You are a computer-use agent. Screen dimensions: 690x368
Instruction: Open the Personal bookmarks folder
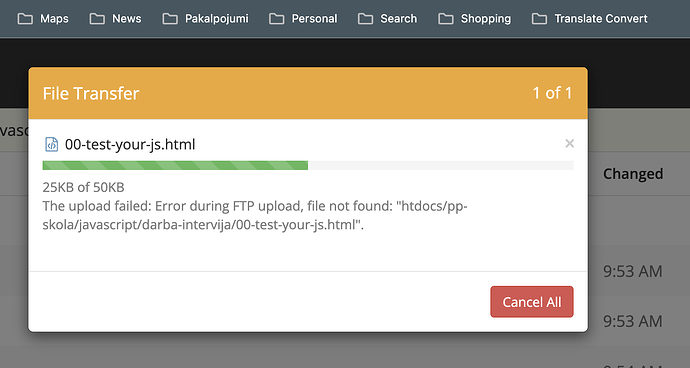303,18
